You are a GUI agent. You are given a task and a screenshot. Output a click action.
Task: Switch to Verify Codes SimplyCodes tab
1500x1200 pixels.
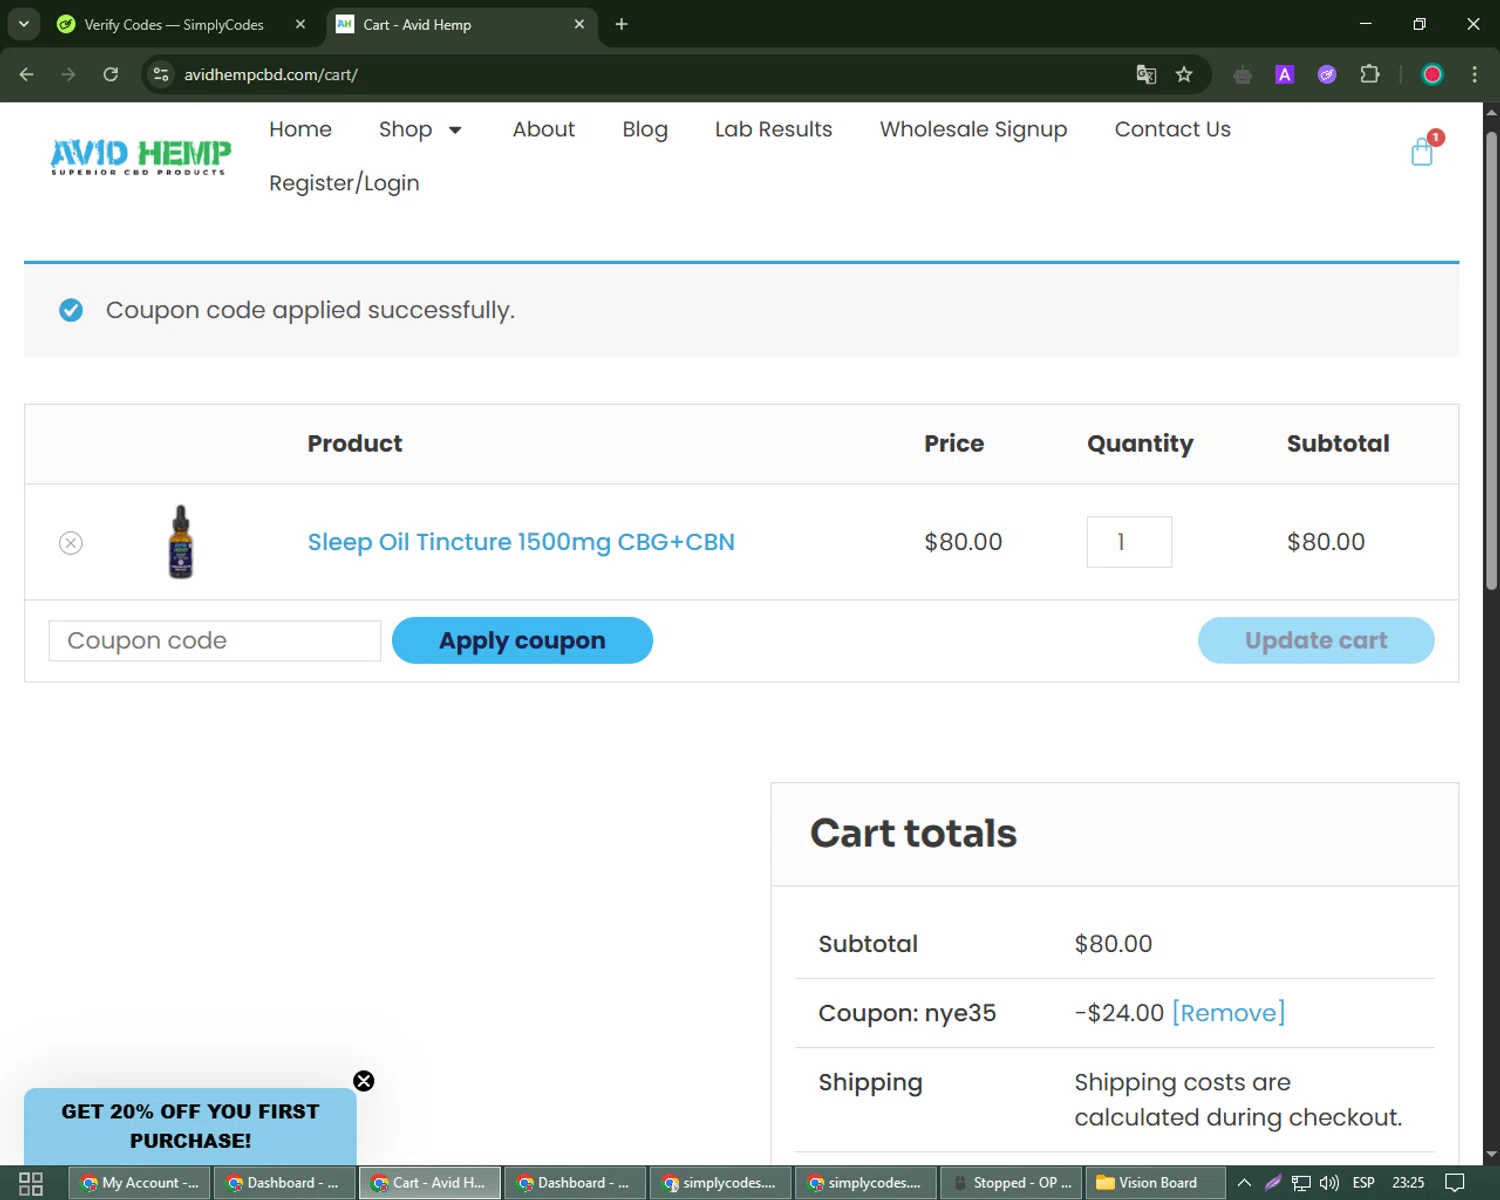point(175,24)
